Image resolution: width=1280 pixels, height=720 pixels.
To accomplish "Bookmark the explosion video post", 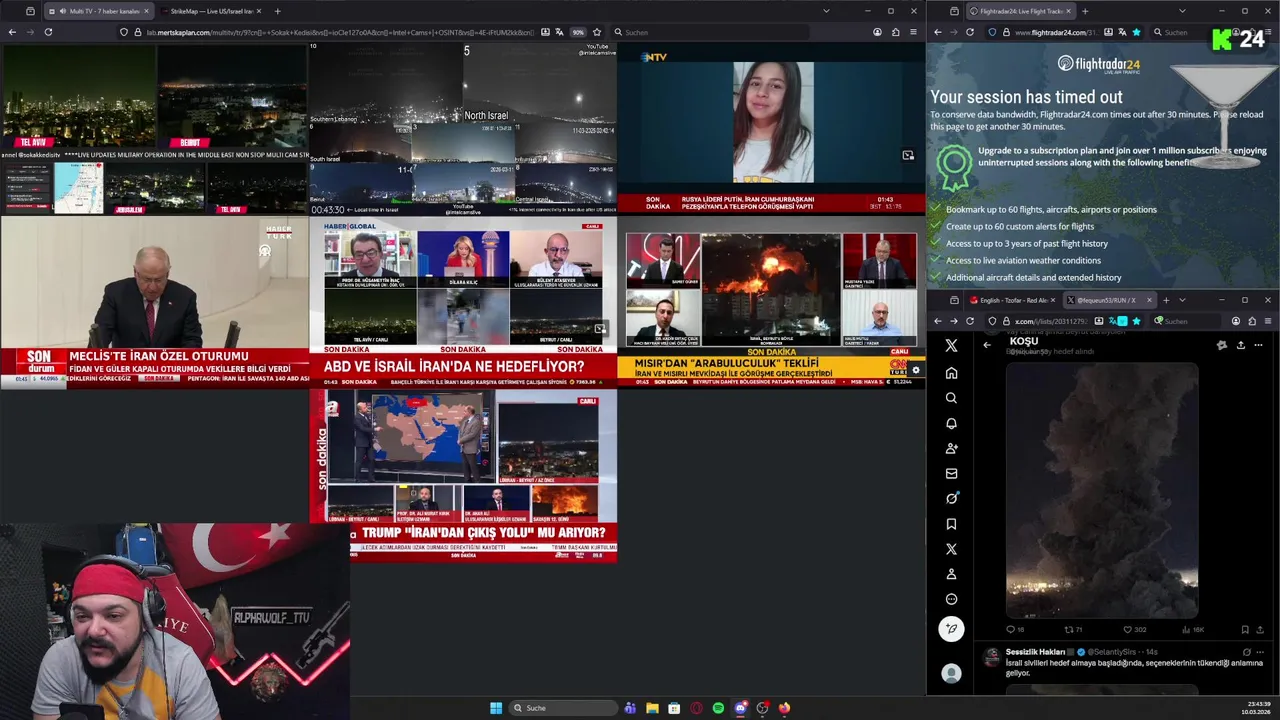I will 1245,629.
